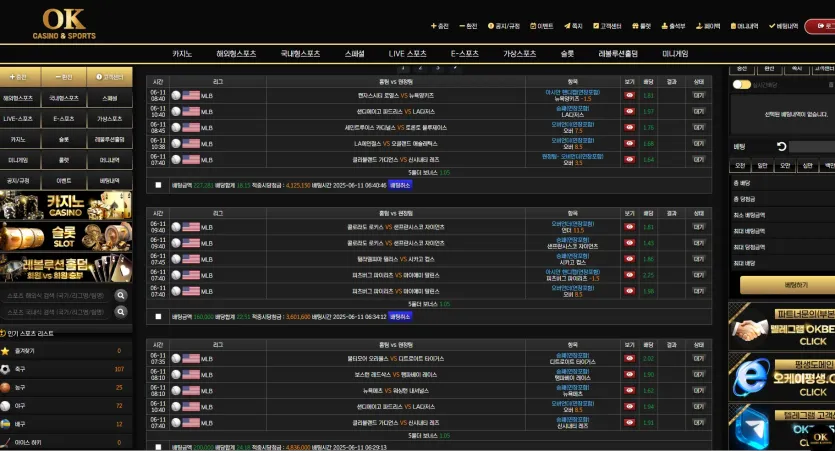The image size is (835, 451).
Task: Select 야구 baseball item in list
Action: (66, 406)
